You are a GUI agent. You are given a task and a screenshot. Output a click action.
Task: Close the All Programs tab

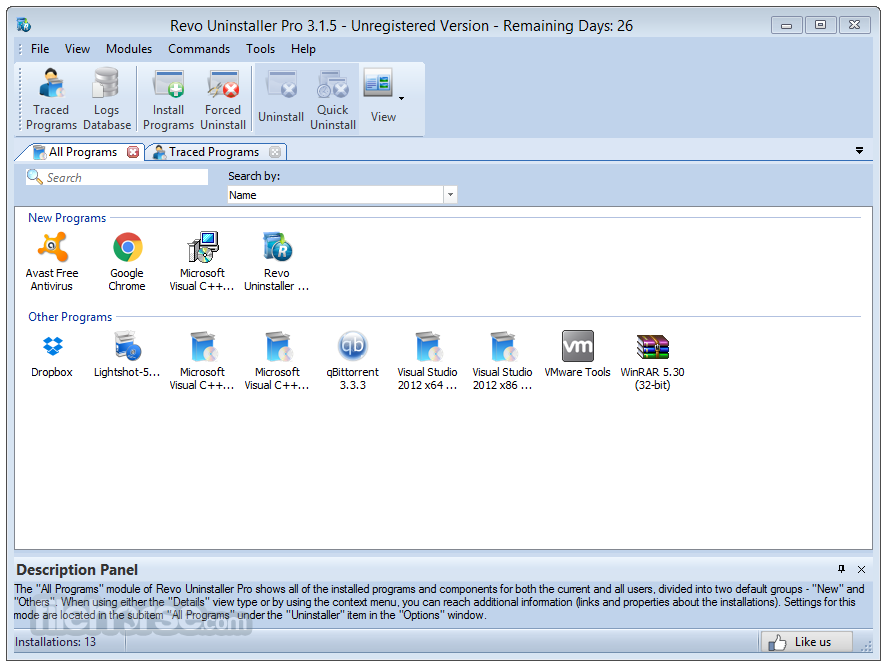click(x=133, y=152)
